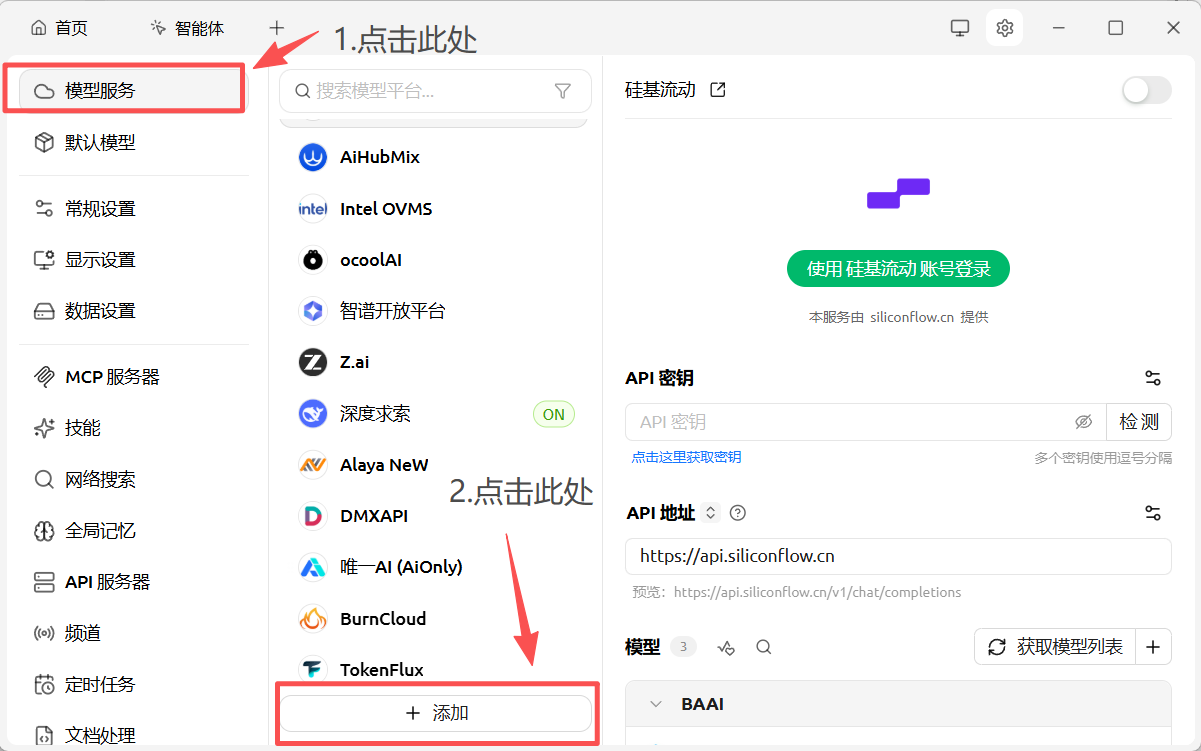
Task: Open 显示设置 settings page
Action: (x=134, y=260)
